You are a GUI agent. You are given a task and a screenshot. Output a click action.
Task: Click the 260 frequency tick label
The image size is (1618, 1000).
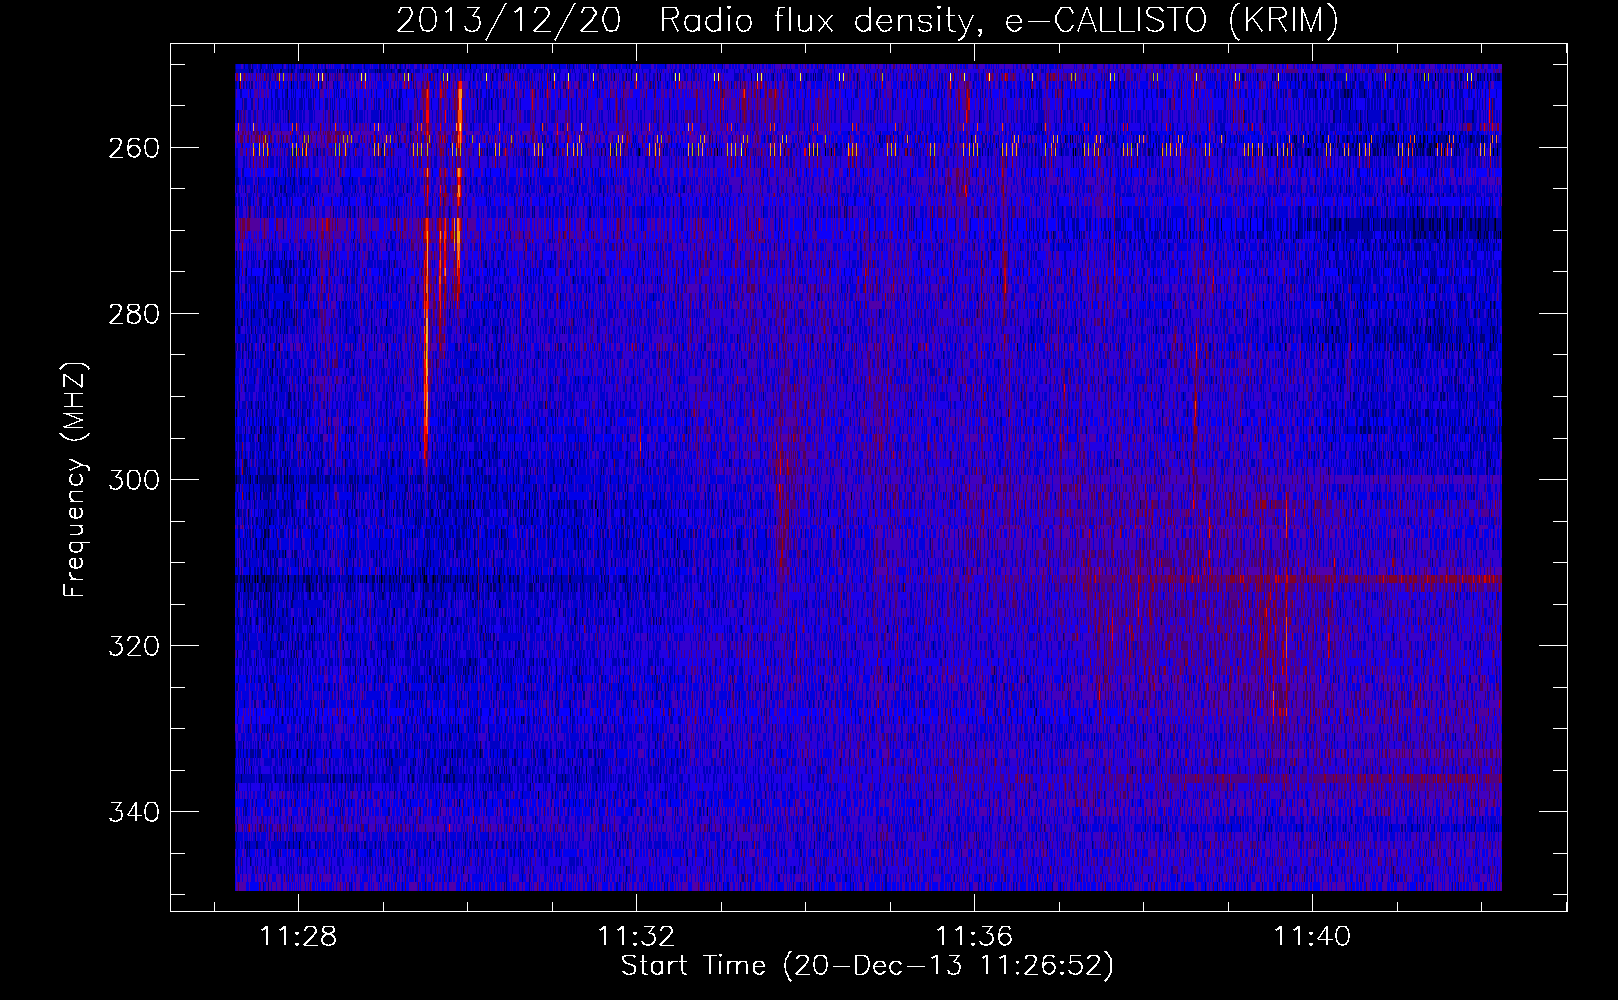[x=133, y=148]
